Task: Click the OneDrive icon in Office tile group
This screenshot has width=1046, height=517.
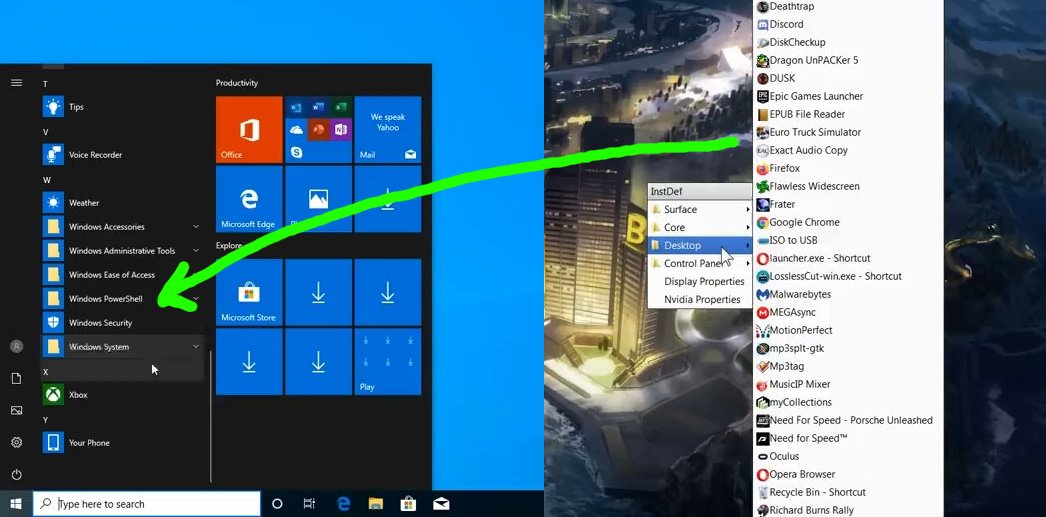Action: pyautogui.click(x=296, y=129)
